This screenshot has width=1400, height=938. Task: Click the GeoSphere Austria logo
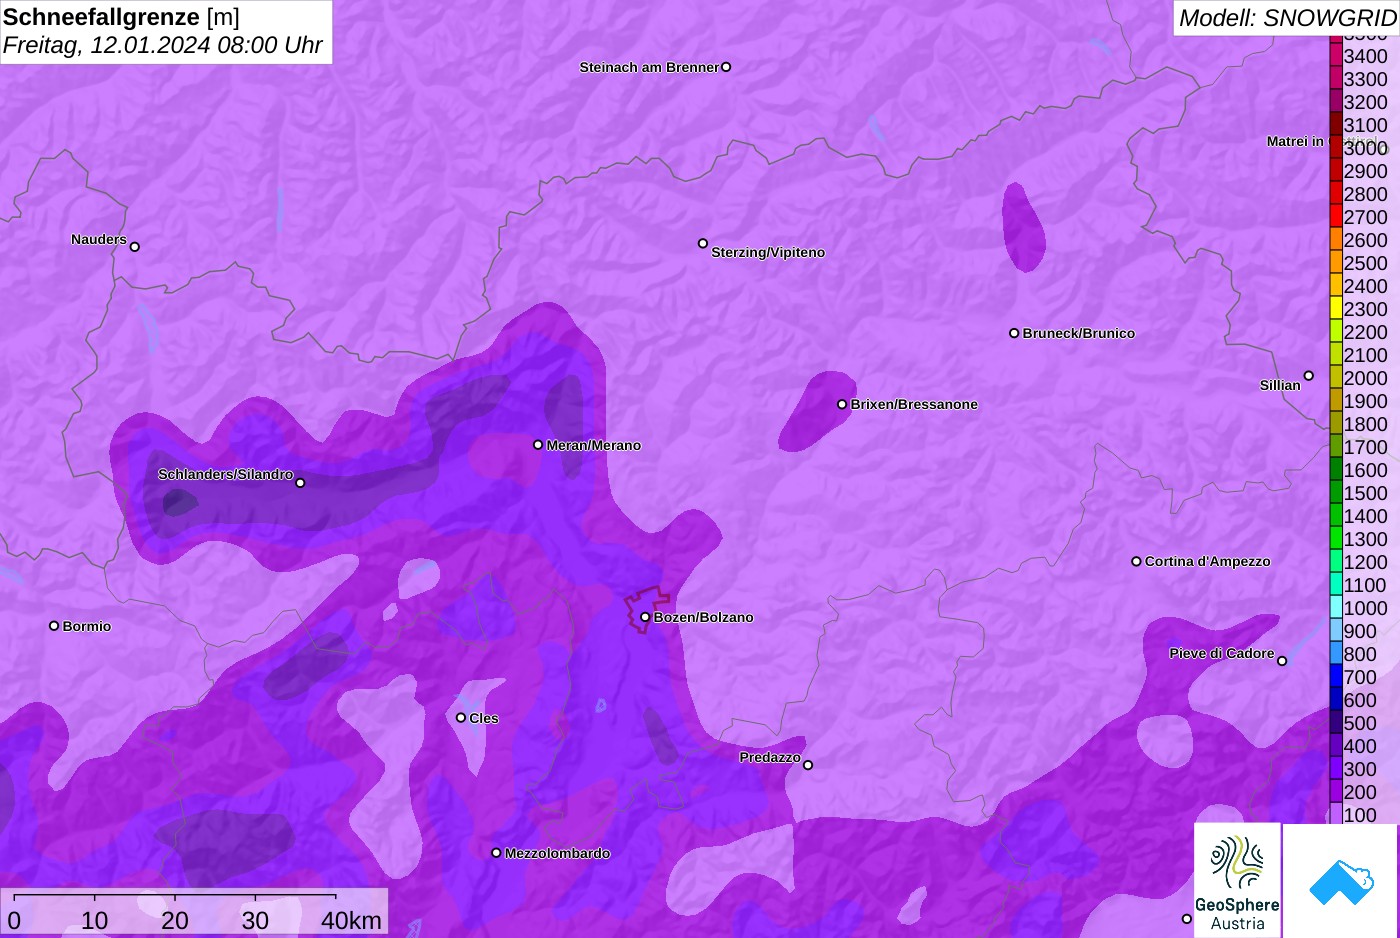tap(1237, 881)
